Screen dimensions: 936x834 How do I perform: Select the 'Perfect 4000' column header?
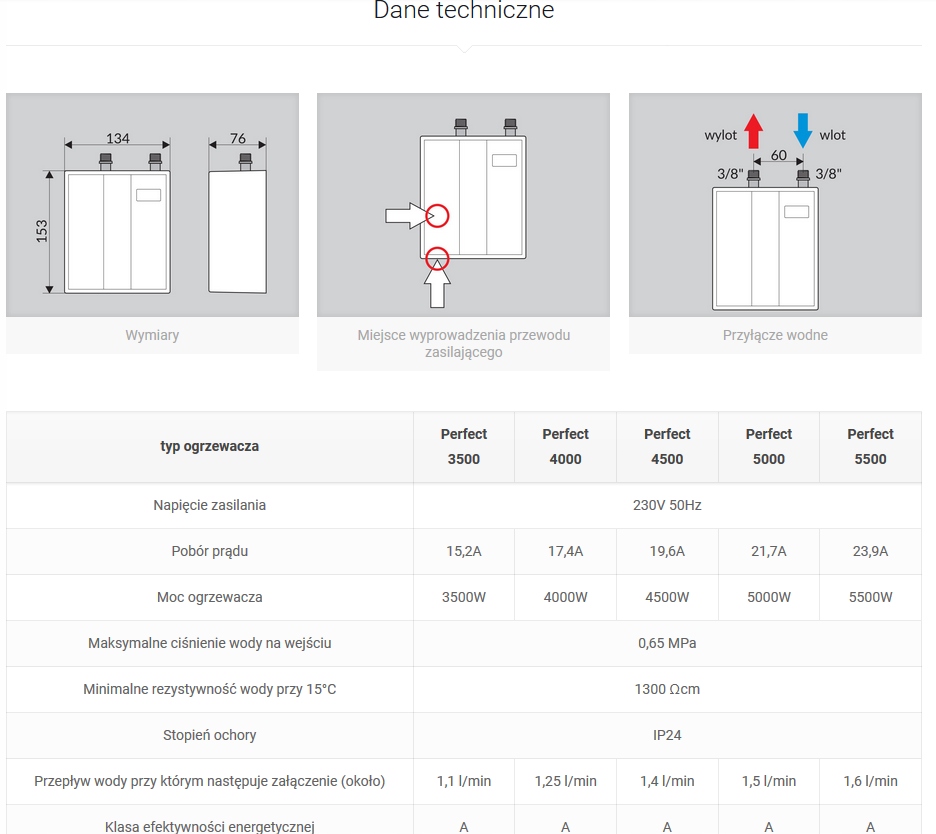pyautogui.click(x=565, y=447)
